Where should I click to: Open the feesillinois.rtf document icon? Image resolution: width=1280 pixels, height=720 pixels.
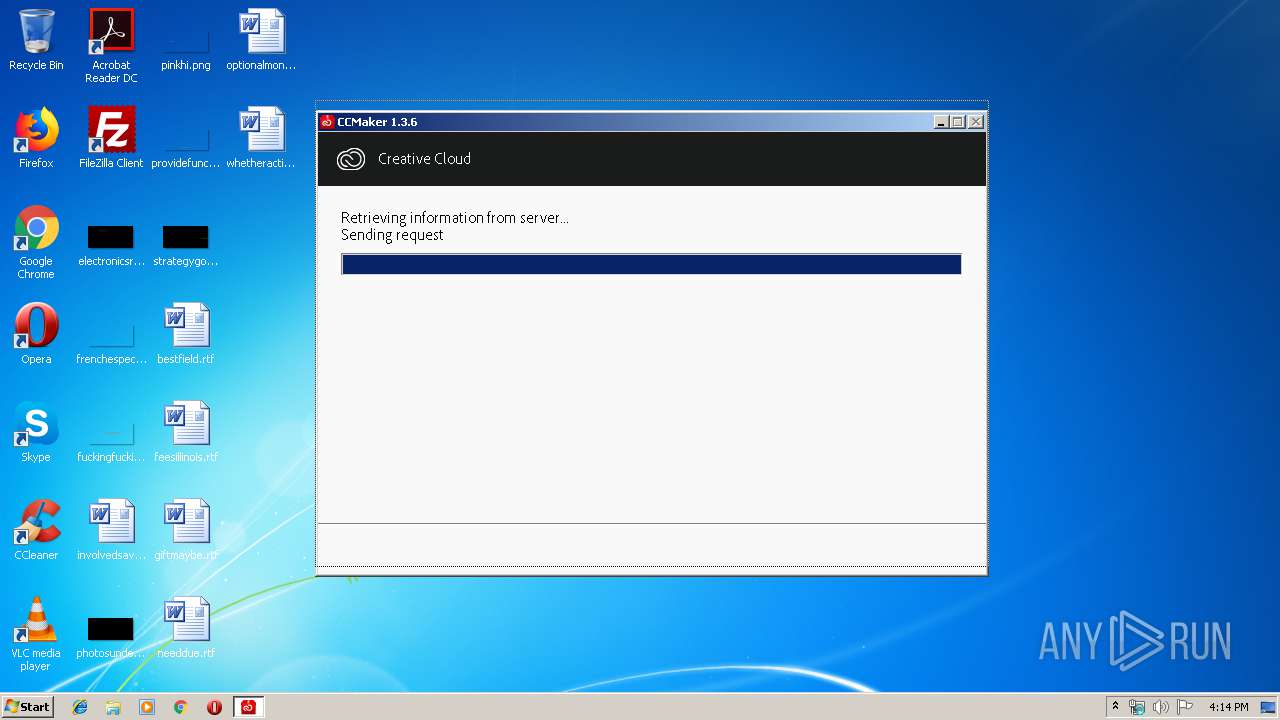pyautogui.click(x=186, y=424)
